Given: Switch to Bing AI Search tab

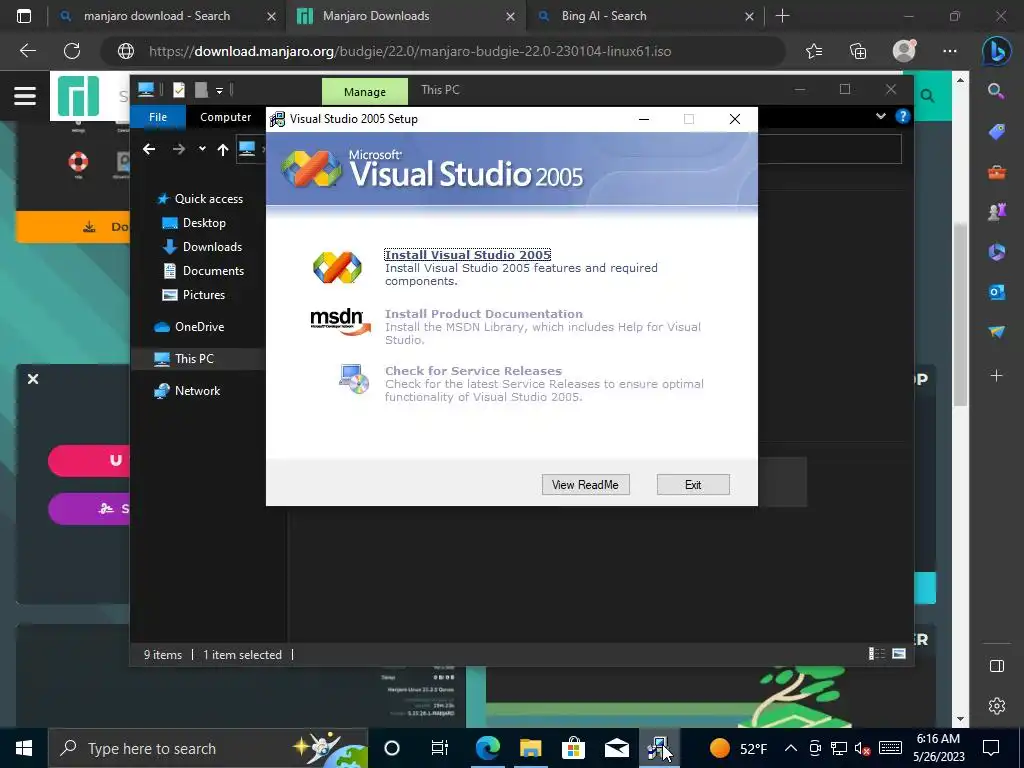Looking at the screenshot, I should pos(604,16).
